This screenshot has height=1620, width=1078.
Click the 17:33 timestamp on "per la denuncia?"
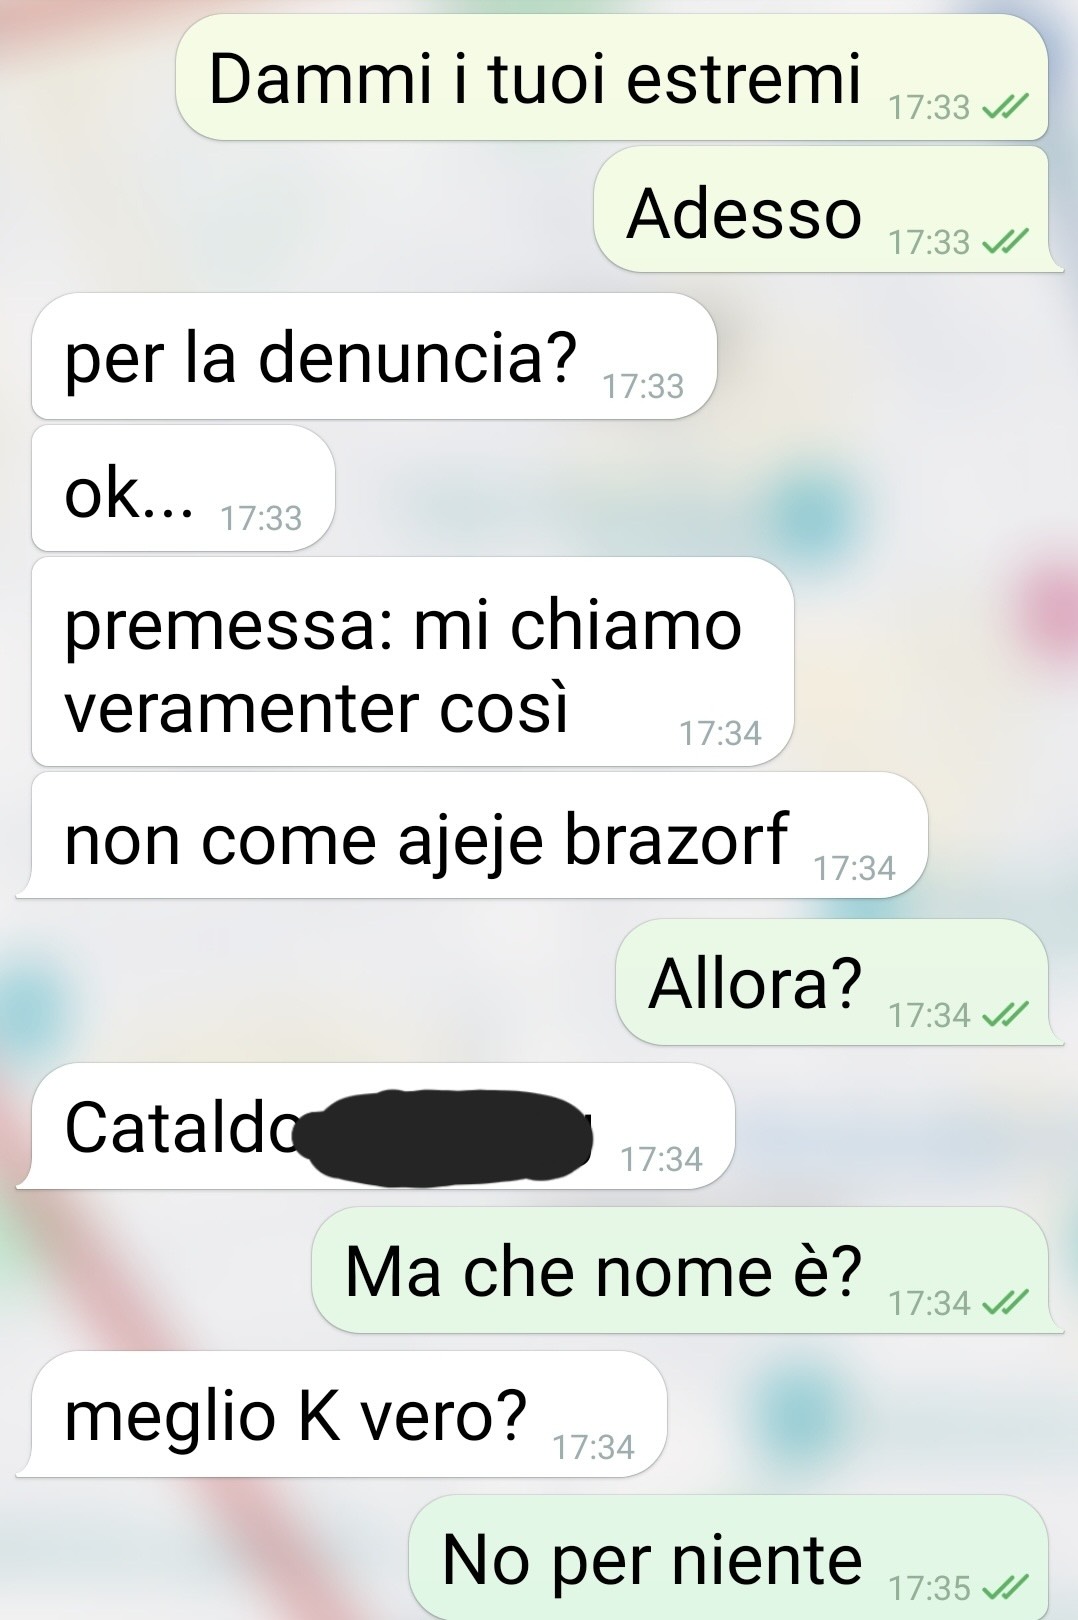643,386
